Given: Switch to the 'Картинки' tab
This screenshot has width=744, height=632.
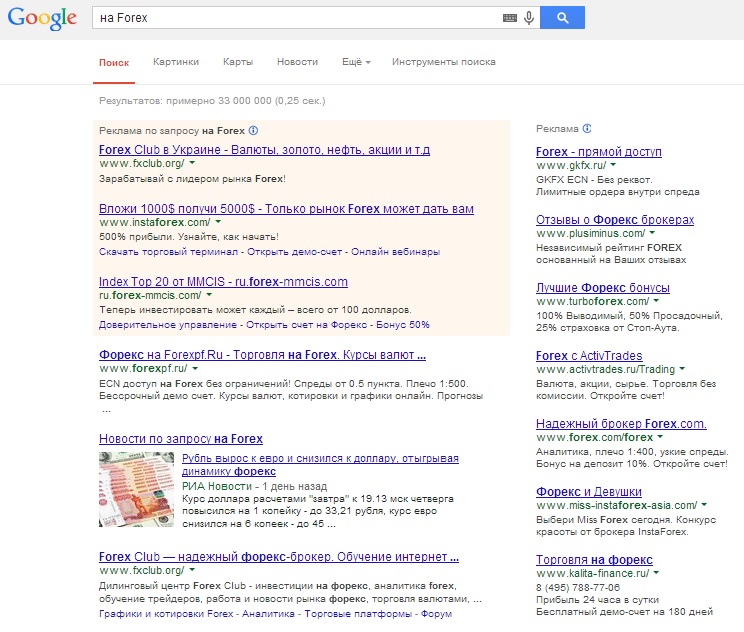Looking at the screenshot, I should click(176, 62).
